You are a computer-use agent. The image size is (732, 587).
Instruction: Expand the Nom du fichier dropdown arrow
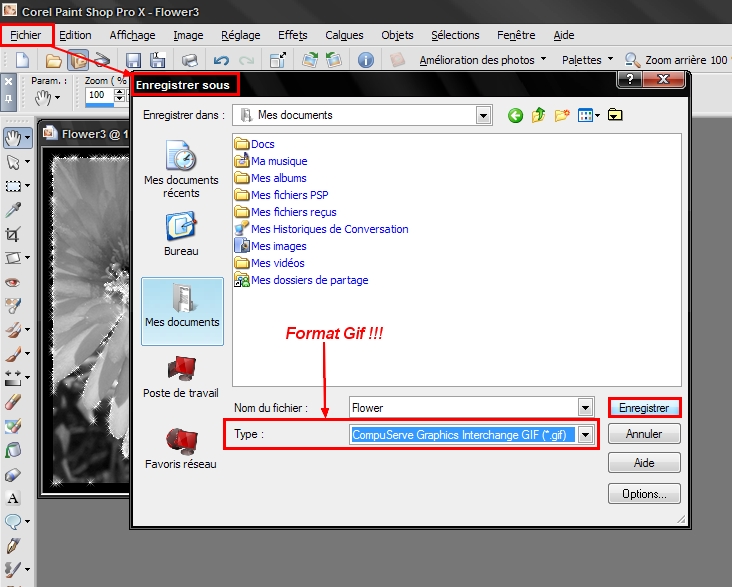[585, 408]
